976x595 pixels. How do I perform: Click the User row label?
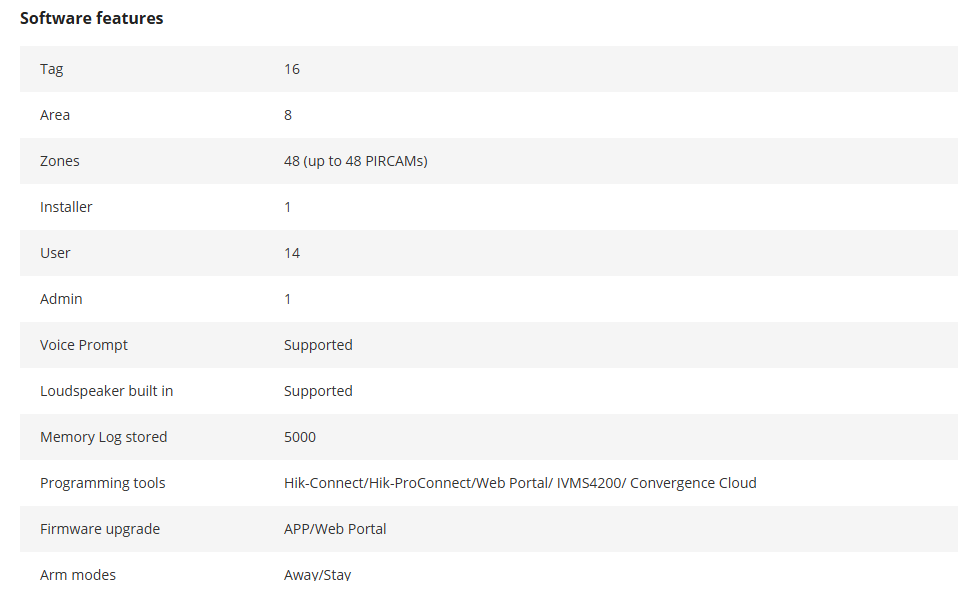pos(55,253)
